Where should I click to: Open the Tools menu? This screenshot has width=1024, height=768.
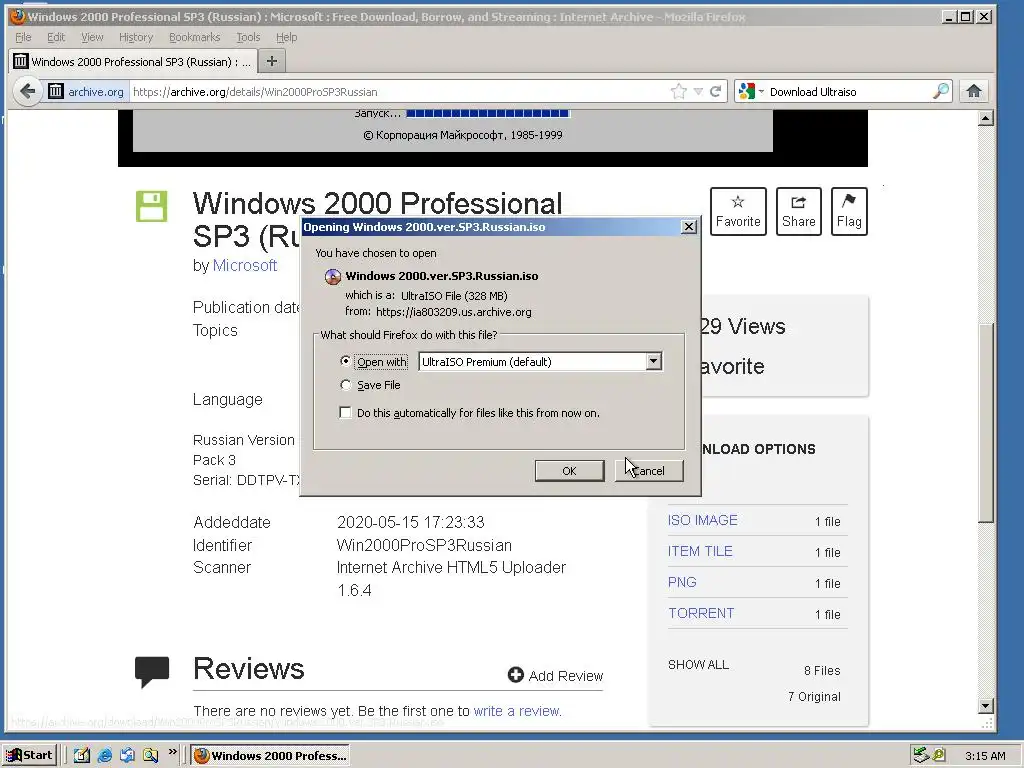[x=248, y=37]
